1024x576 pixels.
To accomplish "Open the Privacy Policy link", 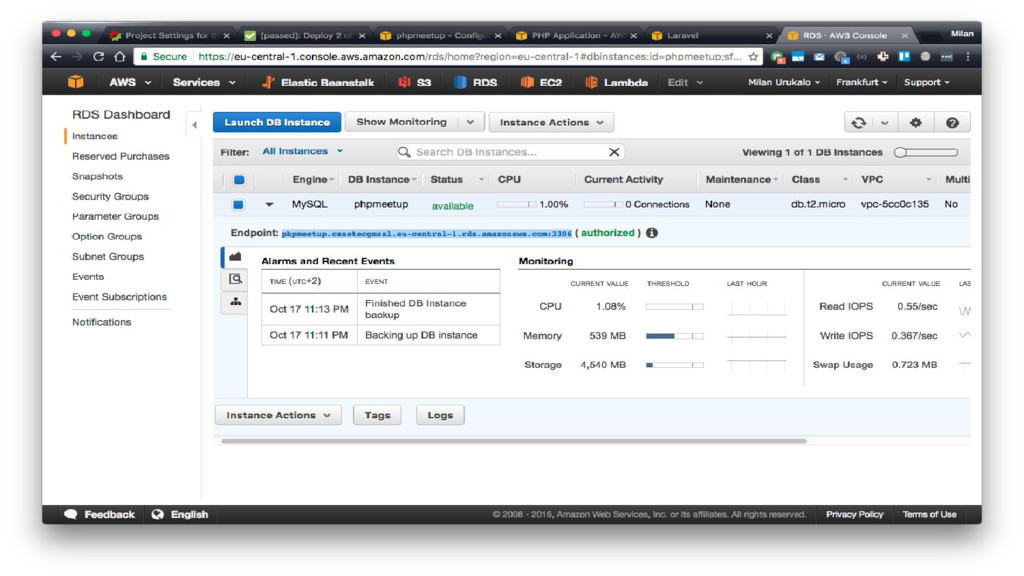I will click(x=854, y=514).
